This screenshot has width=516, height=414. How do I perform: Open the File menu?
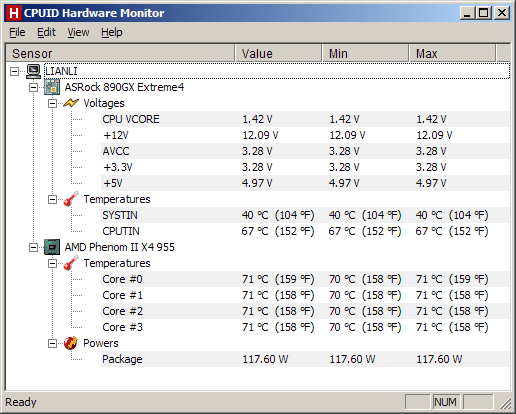pos(17,32)
